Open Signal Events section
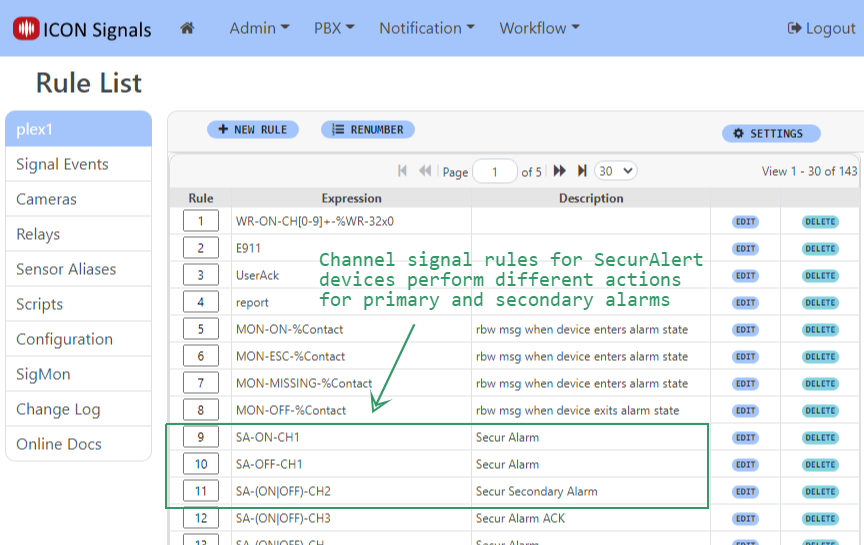 click(78, 164)
